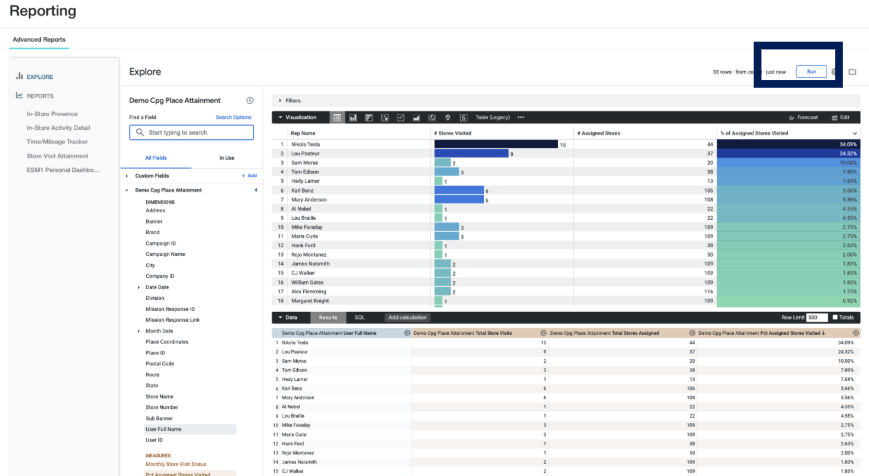Collapse the Visualization panel

280,117
